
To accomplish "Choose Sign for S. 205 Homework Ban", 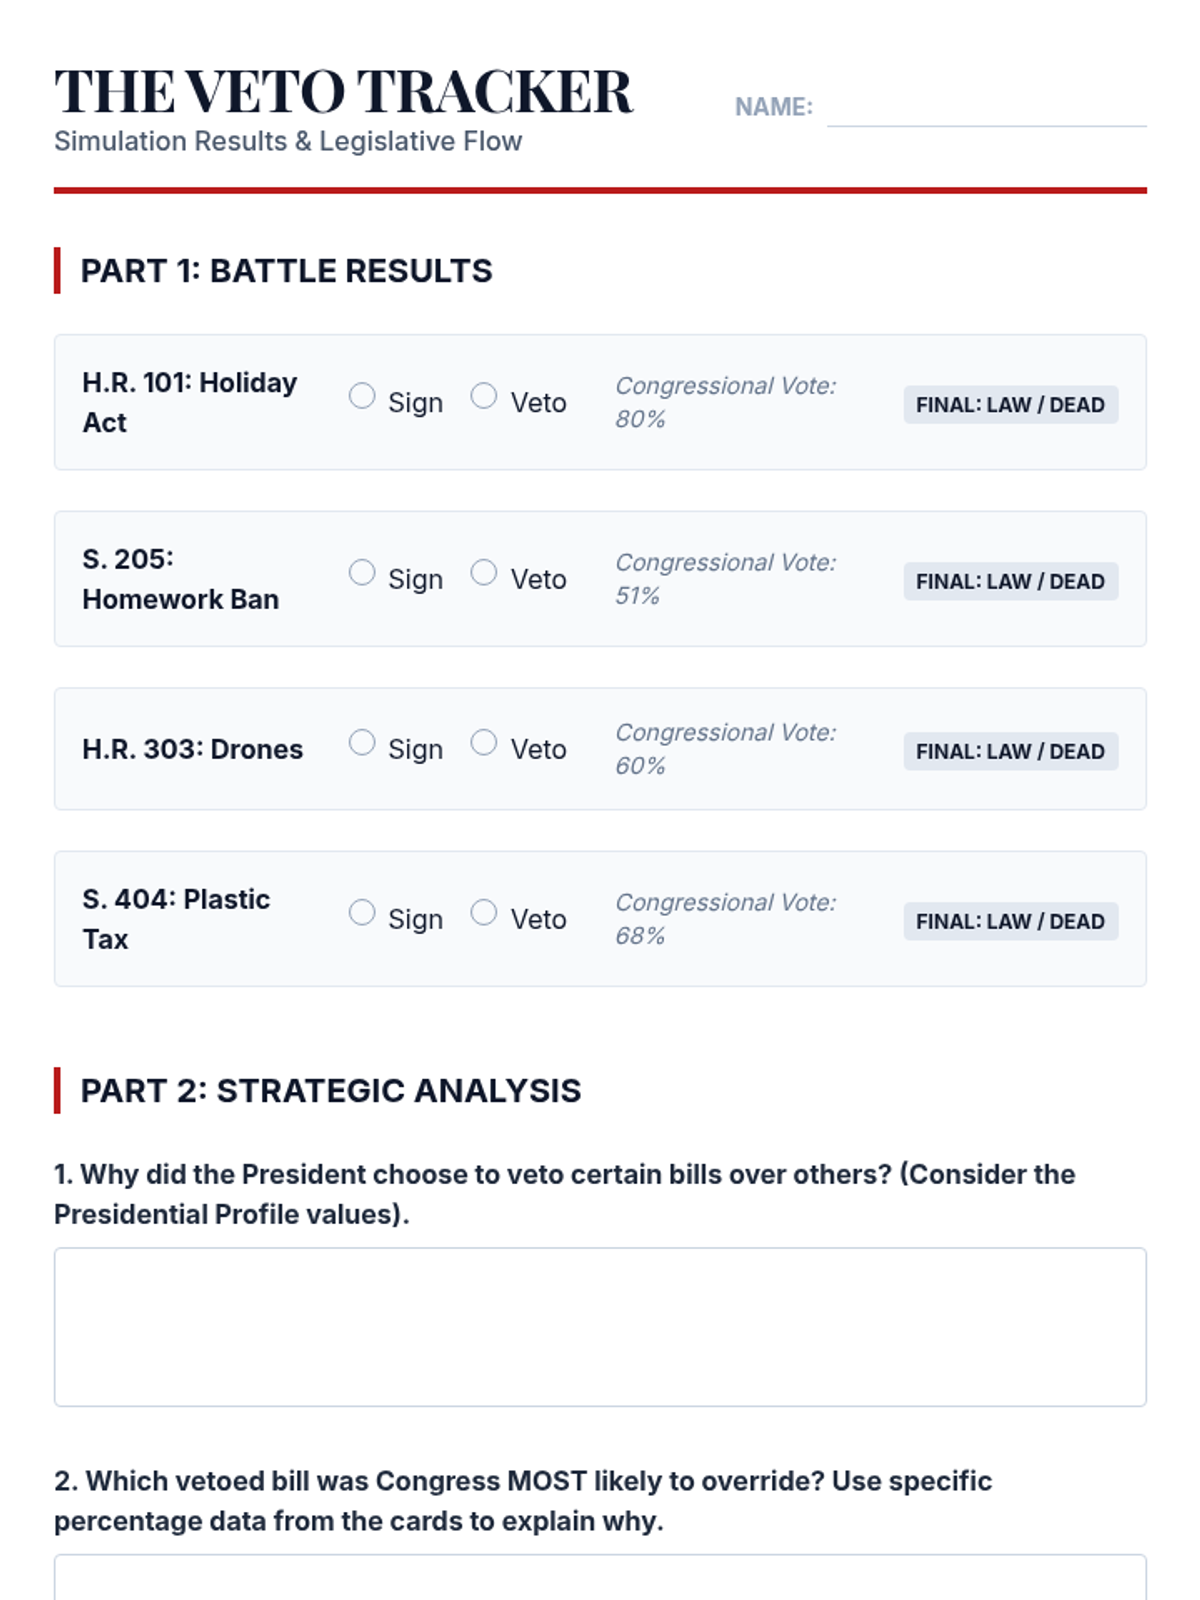I will pyautogui.click(x=362, y=572).
